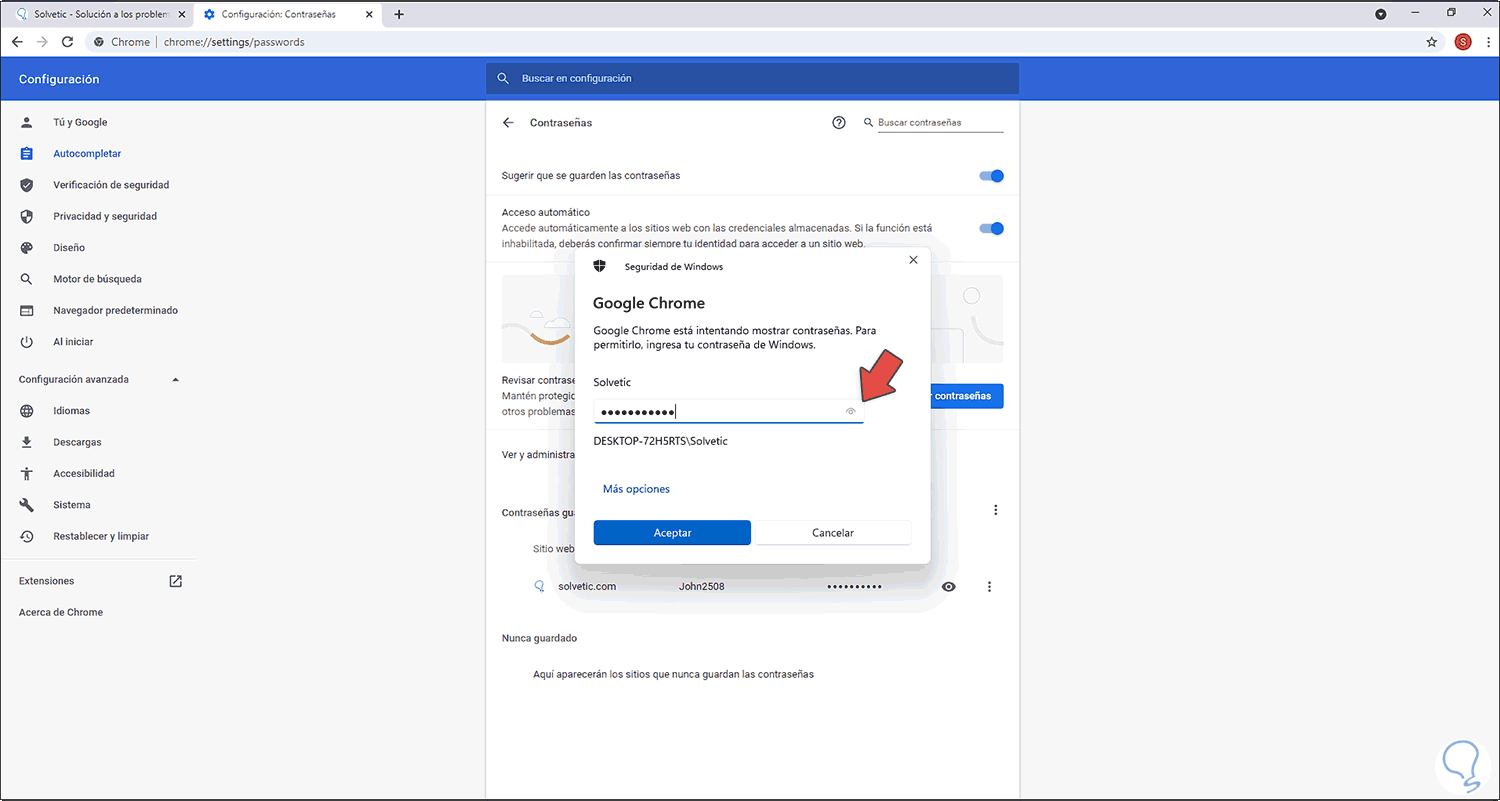Image resolution: width=1500 pixels, height=801 pixels.
Task: Open the solvetic.com site link
Action: [x=587, y=587]
